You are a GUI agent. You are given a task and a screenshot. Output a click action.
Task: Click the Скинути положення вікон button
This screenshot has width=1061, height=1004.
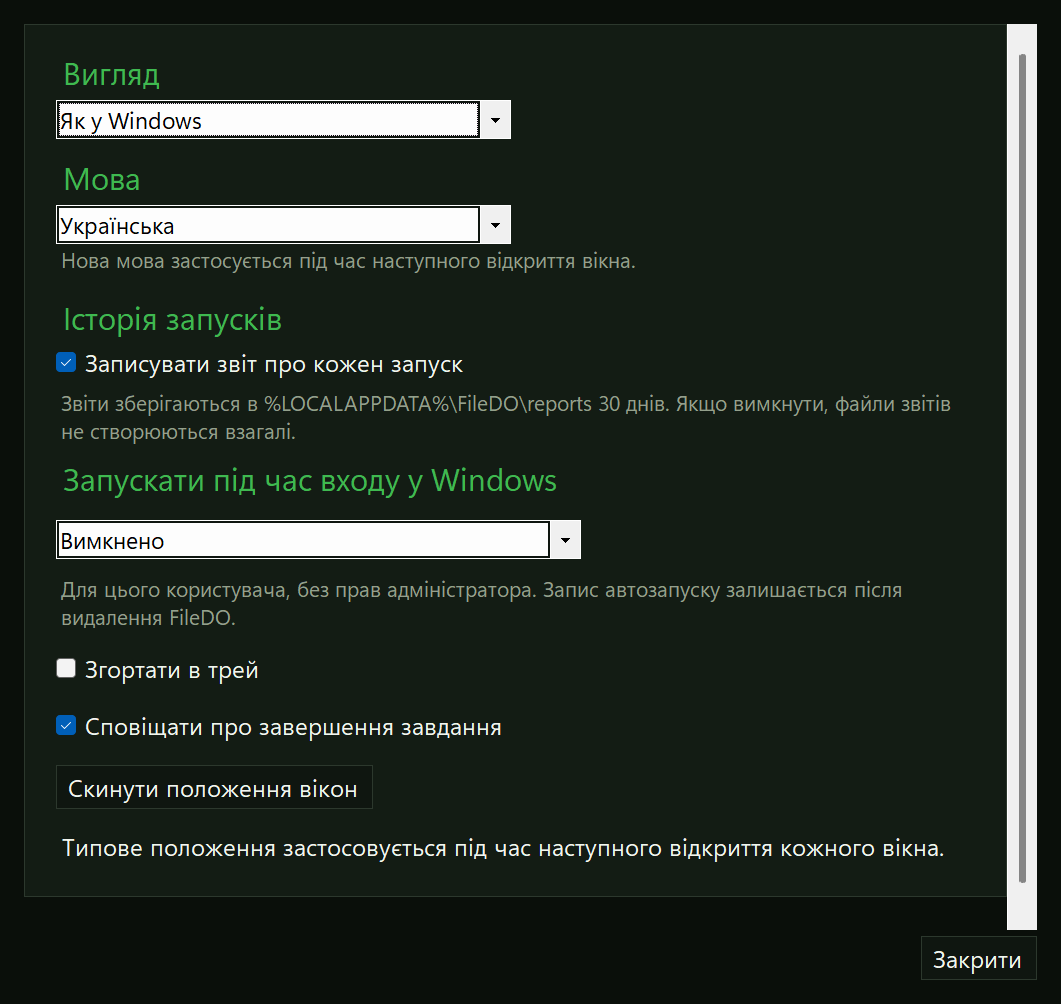tap(214, 788)
